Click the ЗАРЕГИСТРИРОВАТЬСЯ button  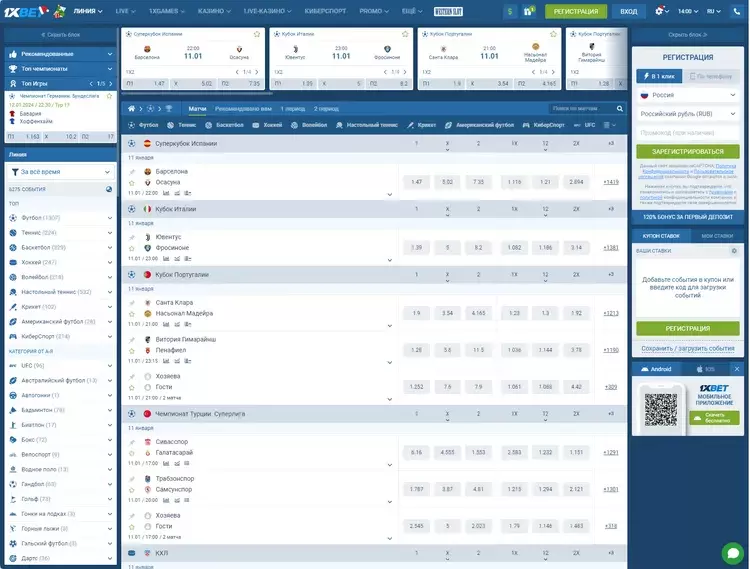point(688,152)
